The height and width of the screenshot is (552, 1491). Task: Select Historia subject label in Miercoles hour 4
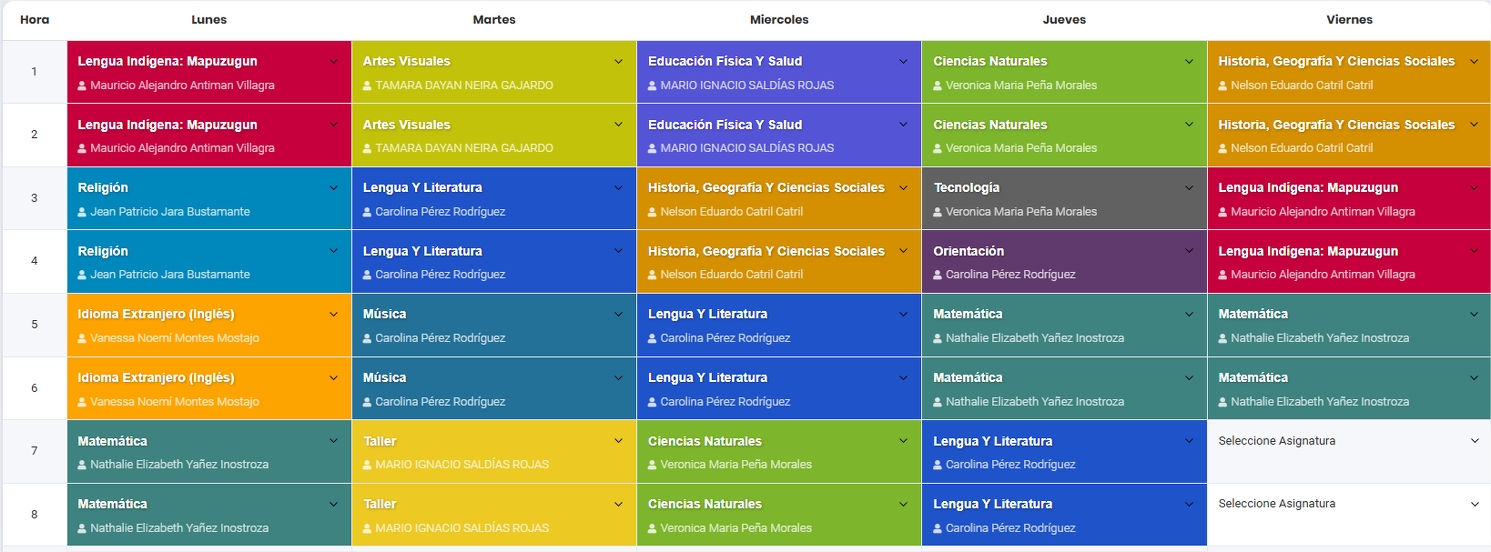[766, 251]
